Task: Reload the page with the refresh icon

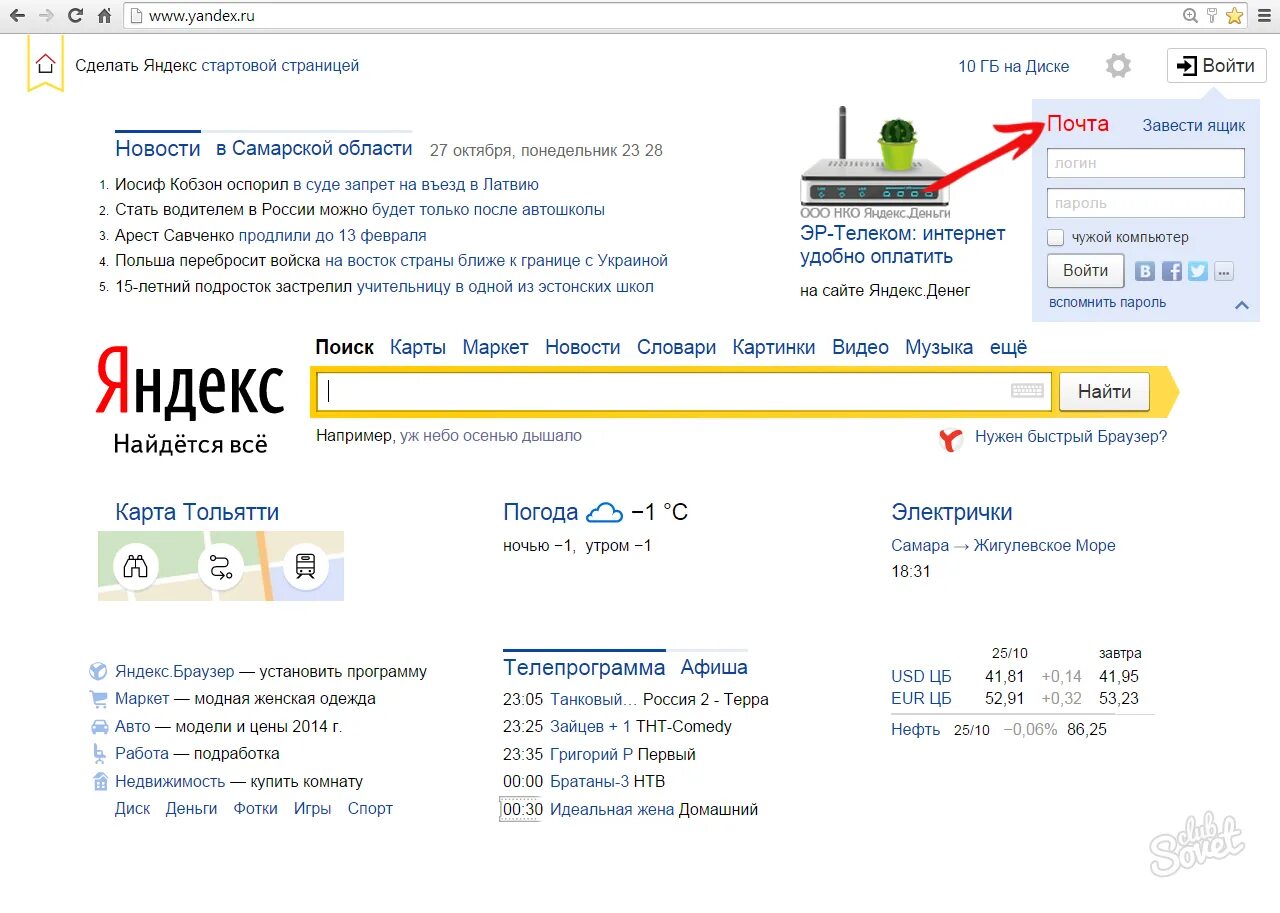Action: pyautogui.click(x=75, y=15)
